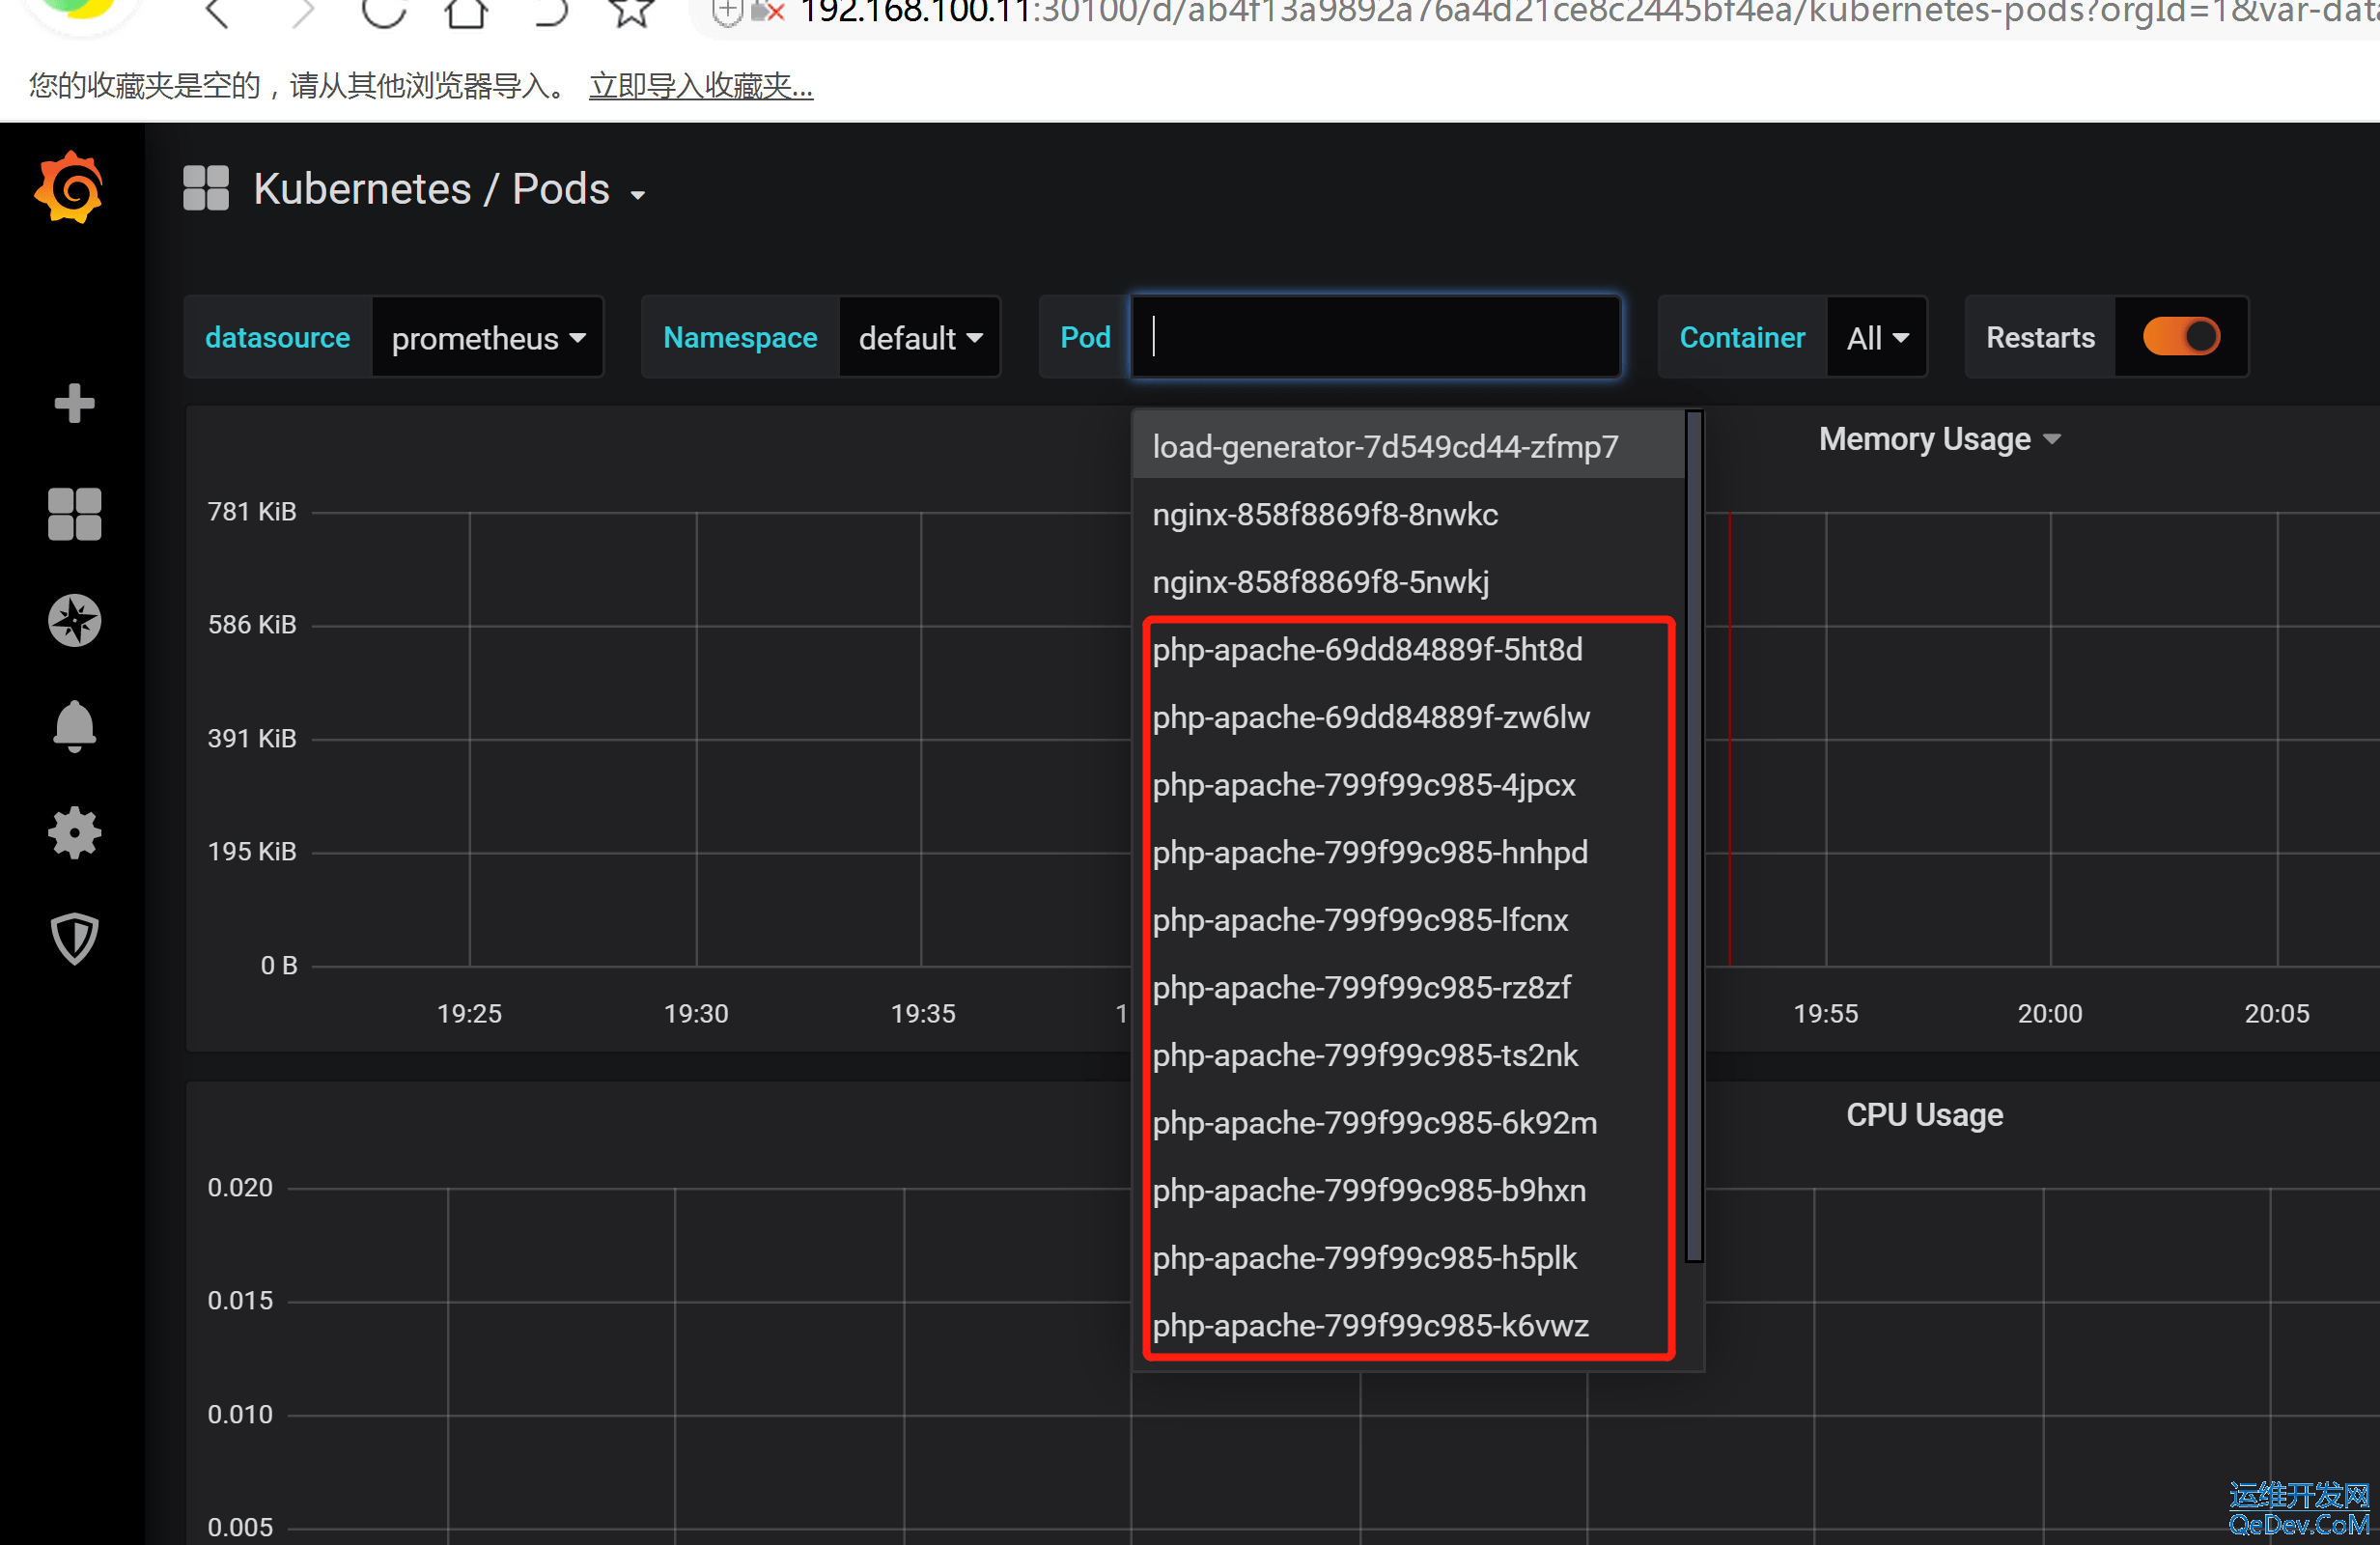Click the Create plus icon in sidebar

[x=74, y=403]
